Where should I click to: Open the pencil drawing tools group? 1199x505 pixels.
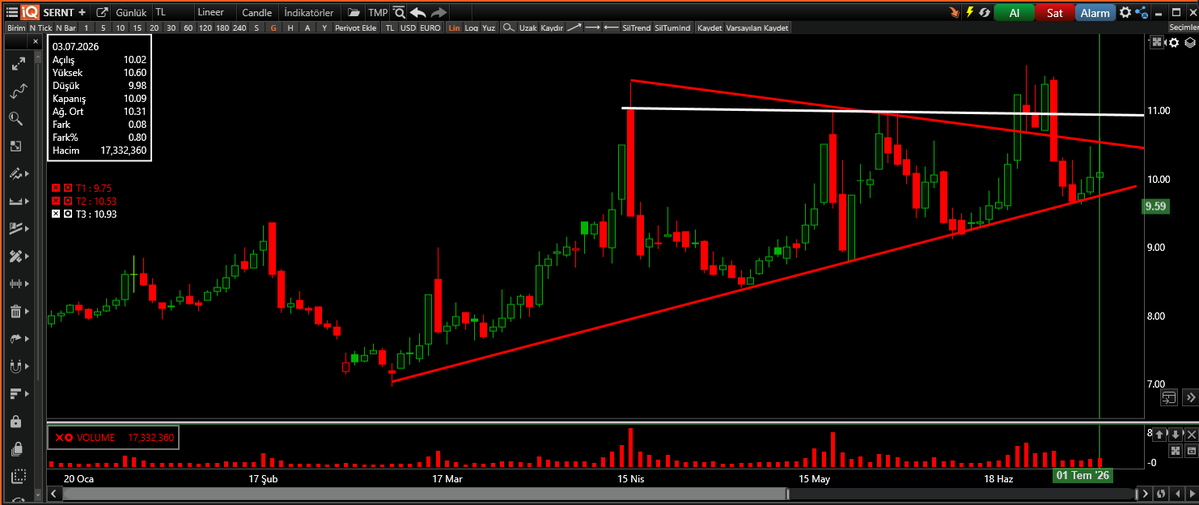[x=17, y=174]
